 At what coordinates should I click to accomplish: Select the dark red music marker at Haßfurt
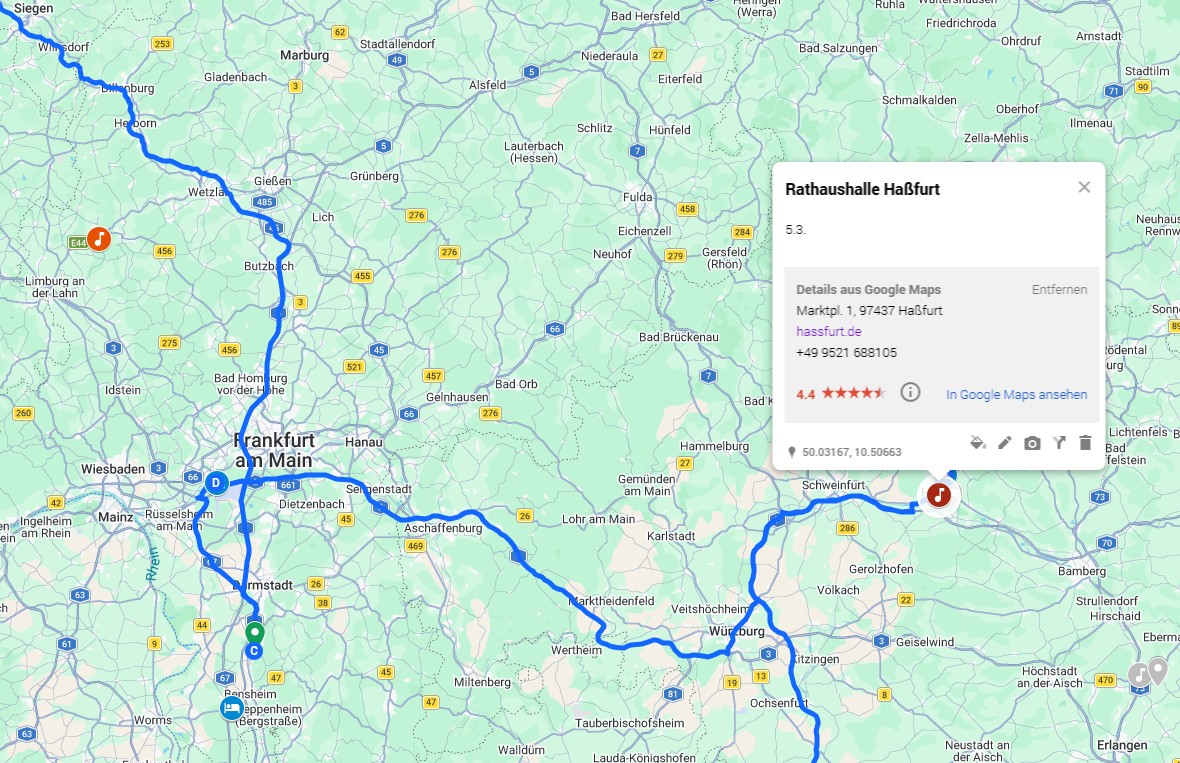tap(938, 495)
